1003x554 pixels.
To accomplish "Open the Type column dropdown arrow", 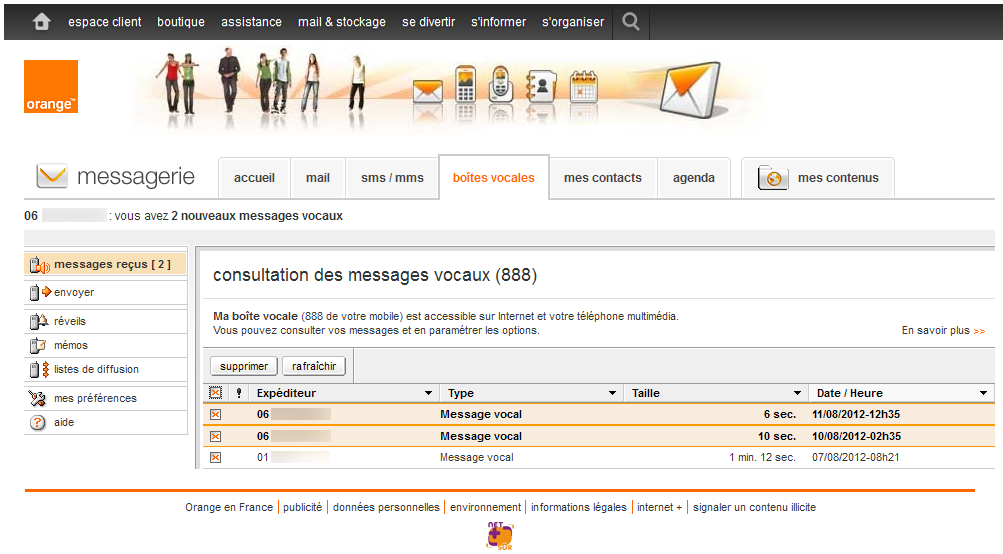I will (x=612, y=394).
